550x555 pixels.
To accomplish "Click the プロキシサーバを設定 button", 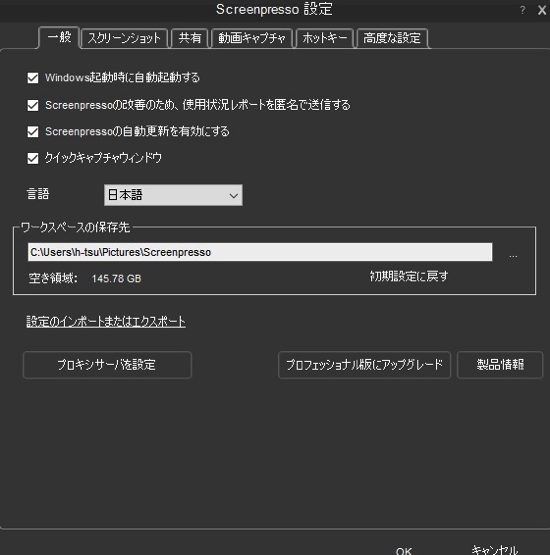I will point(107,365).
